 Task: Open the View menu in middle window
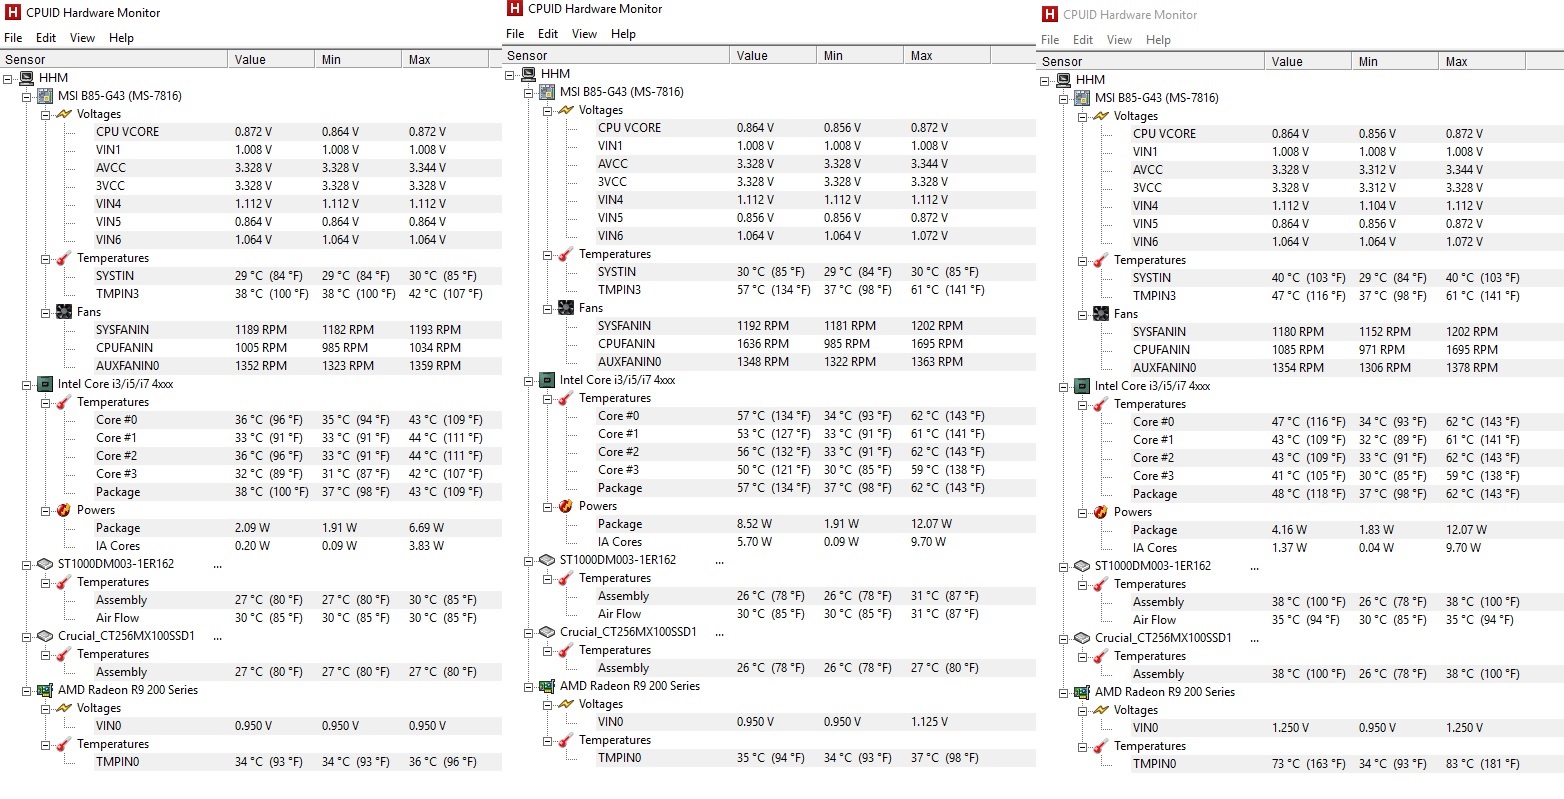584,34
